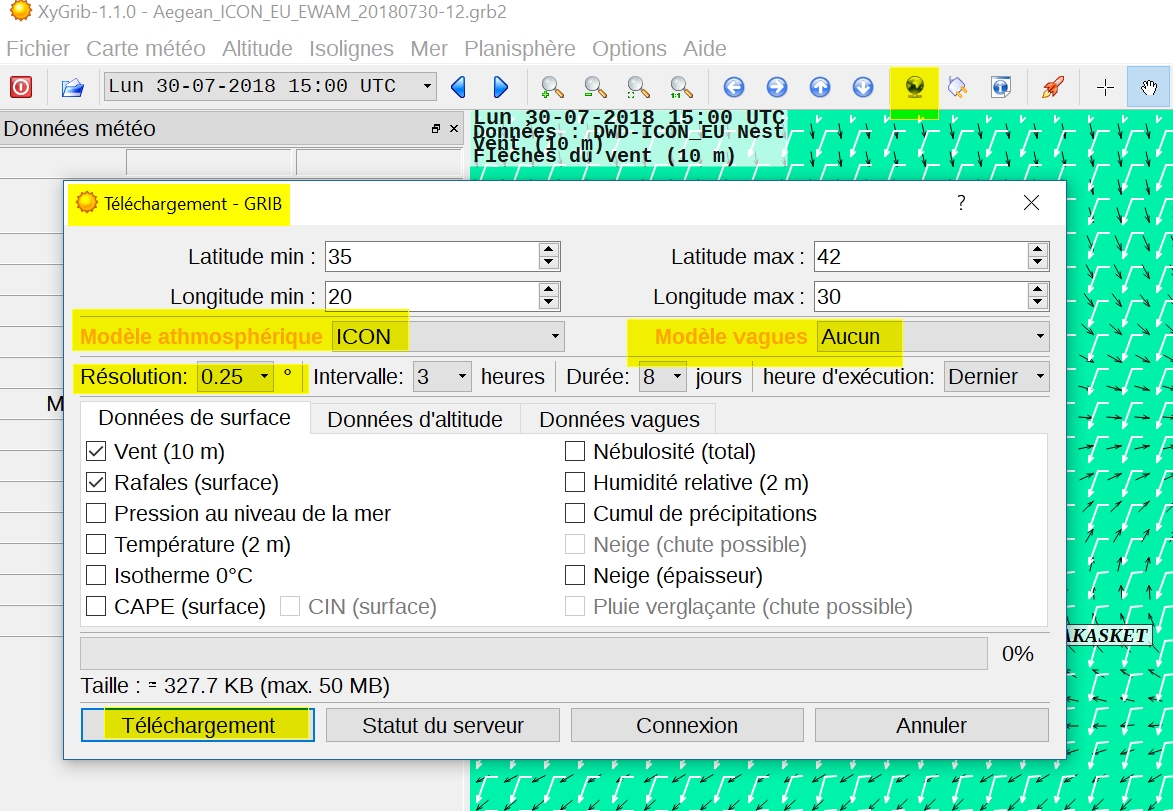Zoom out on the map
This screenshot has width=1173, height=811.
coord(595,87)
